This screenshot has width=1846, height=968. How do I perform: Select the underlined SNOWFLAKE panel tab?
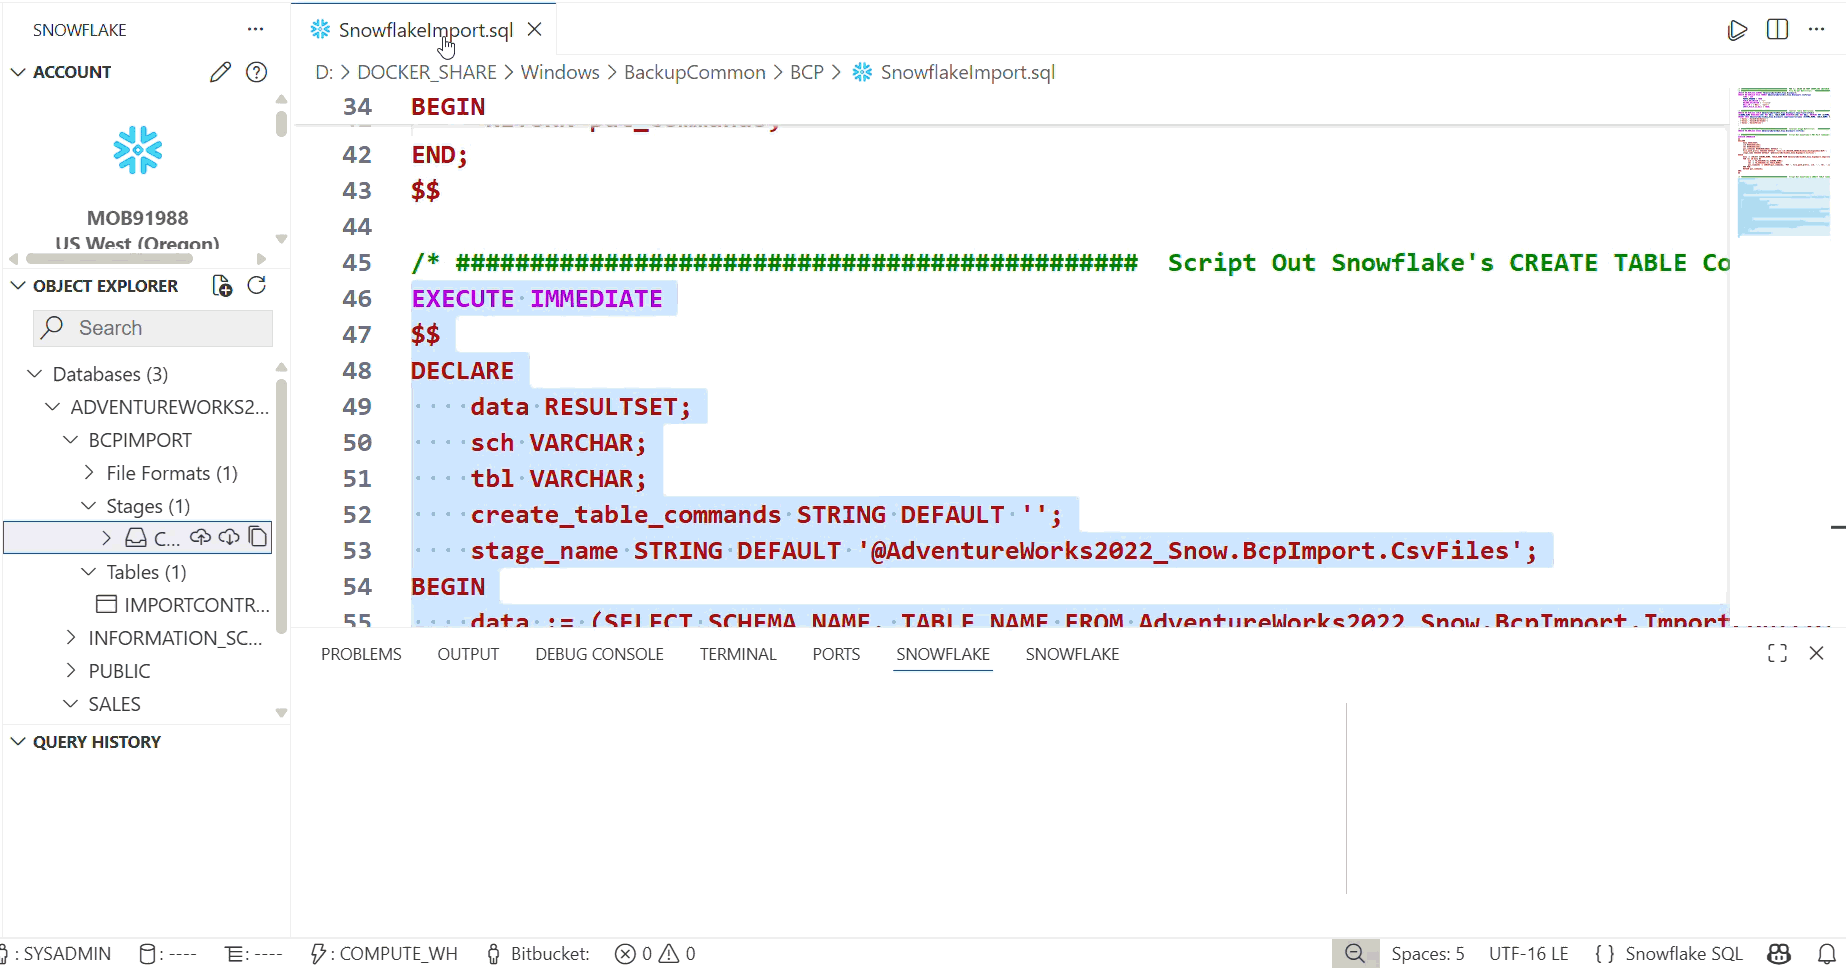coord(943,654)
